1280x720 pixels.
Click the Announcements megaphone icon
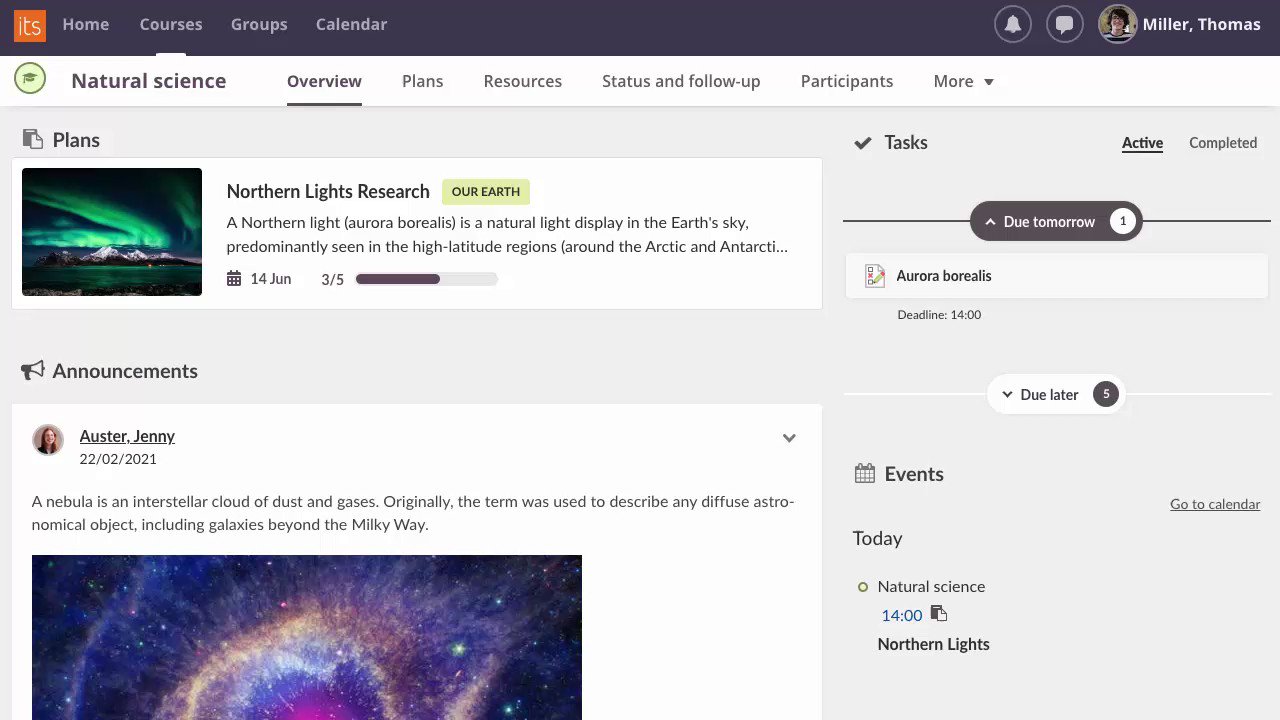(33, 370)
